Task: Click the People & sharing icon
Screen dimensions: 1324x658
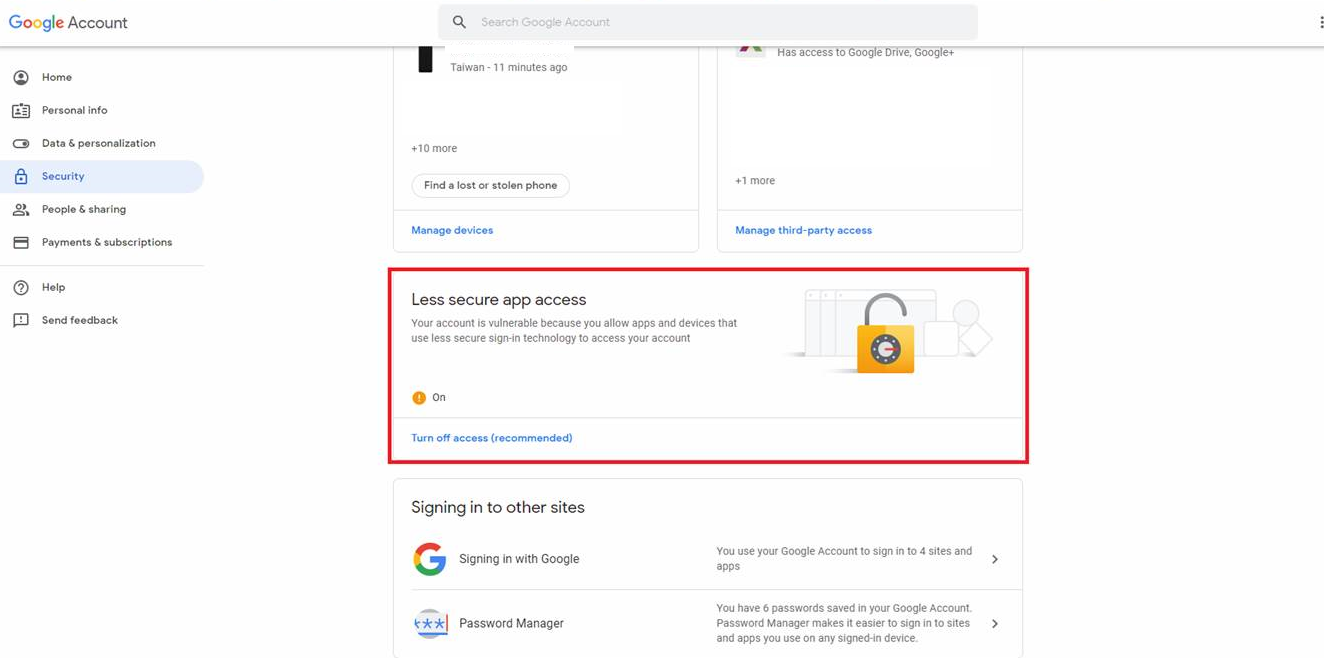Action: coord(21,209)
